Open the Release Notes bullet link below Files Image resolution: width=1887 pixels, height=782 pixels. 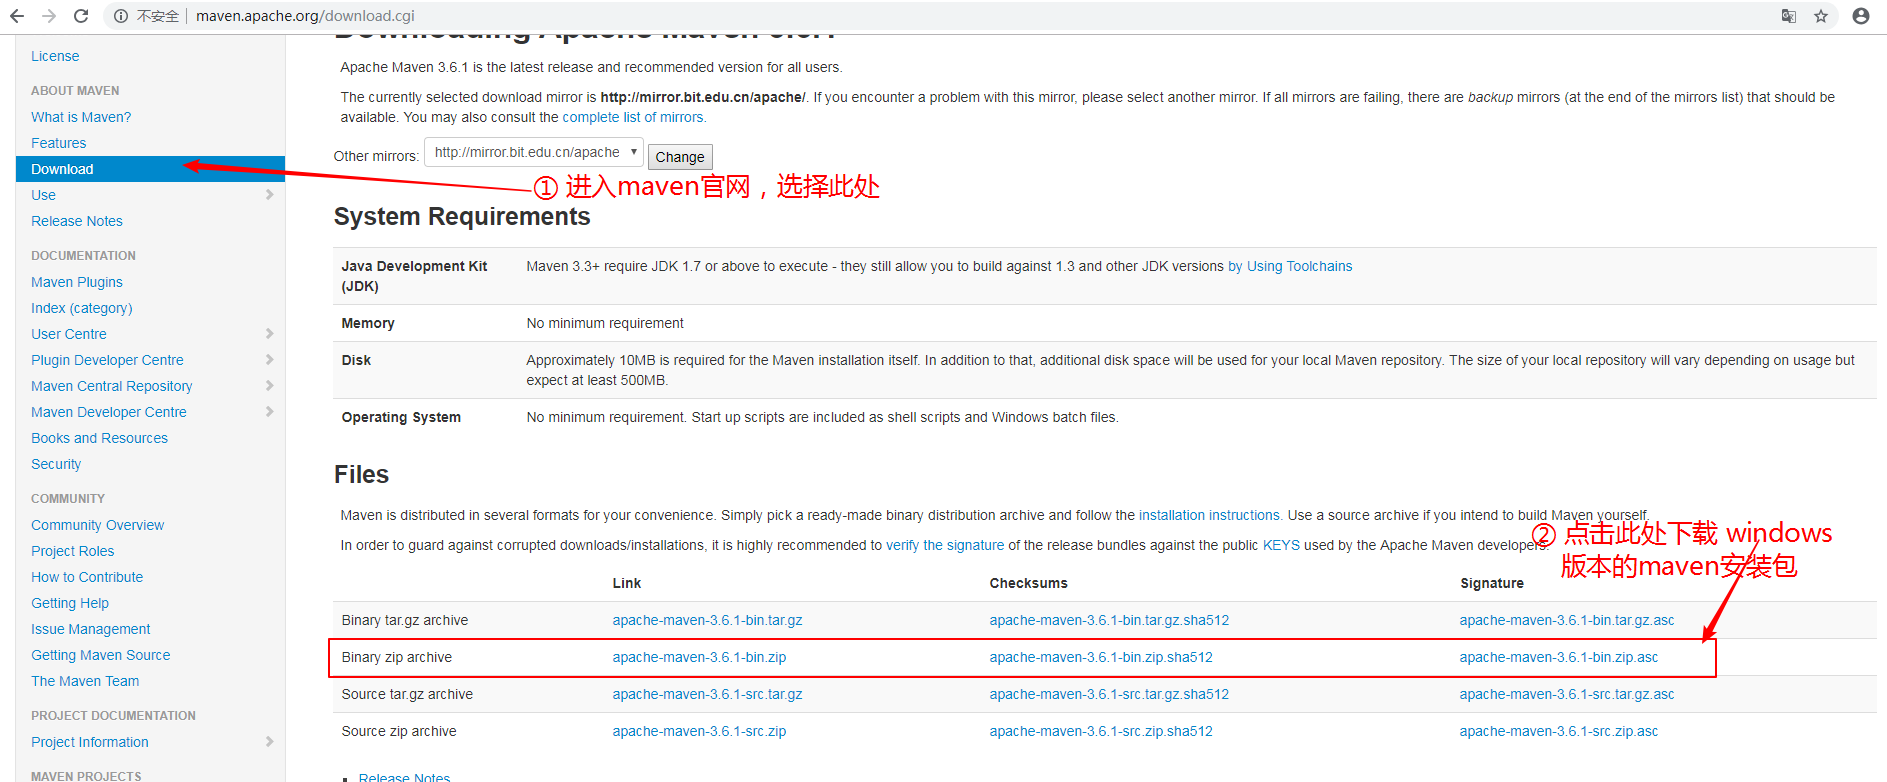(404, 777)
